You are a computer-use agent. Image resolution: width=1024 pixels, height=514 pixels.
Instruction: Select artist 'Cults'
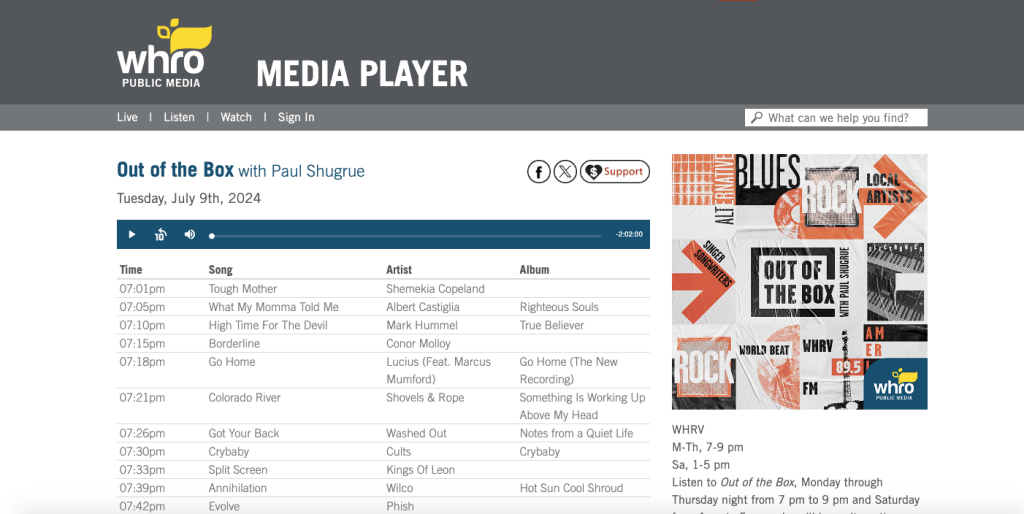[398, 451]
